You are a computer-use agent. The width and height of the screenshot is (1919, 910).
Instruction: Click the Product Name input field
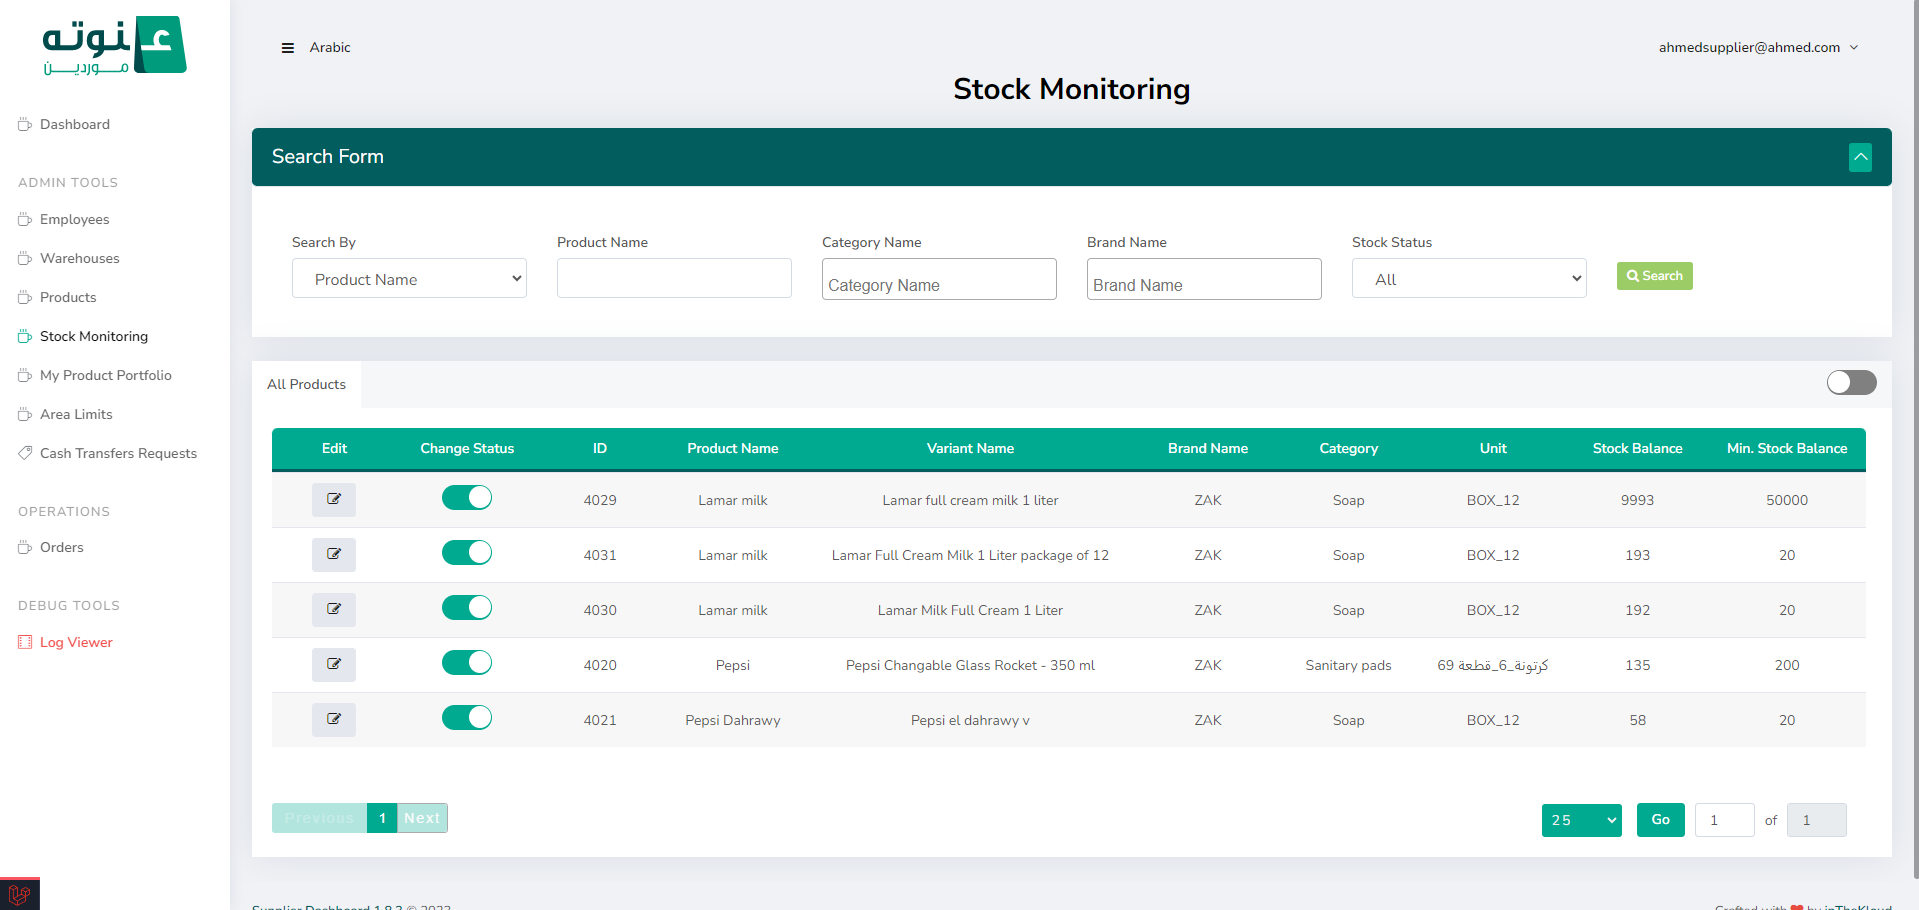point(674,279)
